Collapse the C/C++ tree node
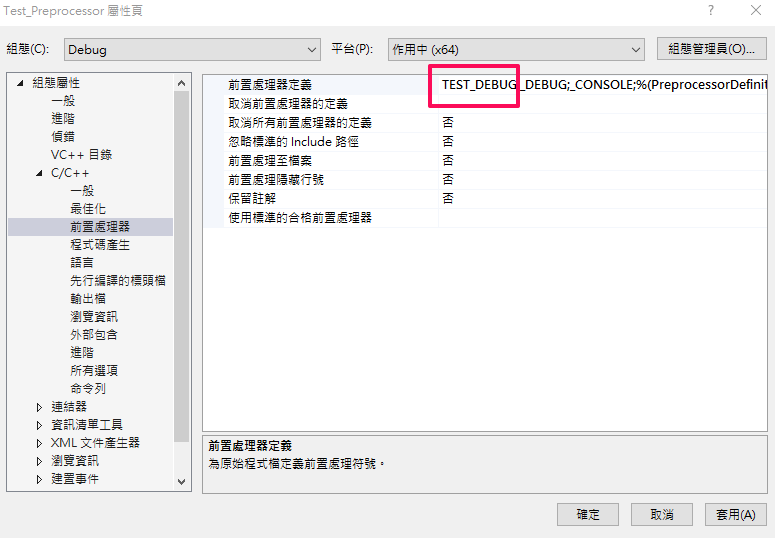Viewport: 775px width, 538px height. pos(39,173)
